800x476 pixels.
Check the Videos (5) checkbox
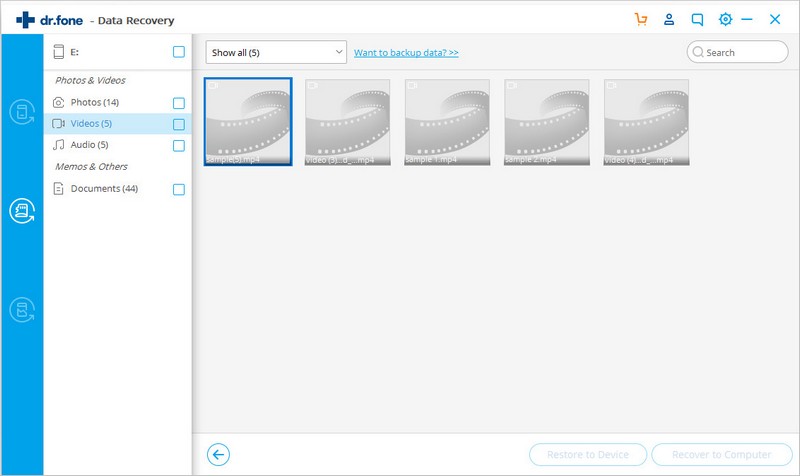[x=179, y=124]
